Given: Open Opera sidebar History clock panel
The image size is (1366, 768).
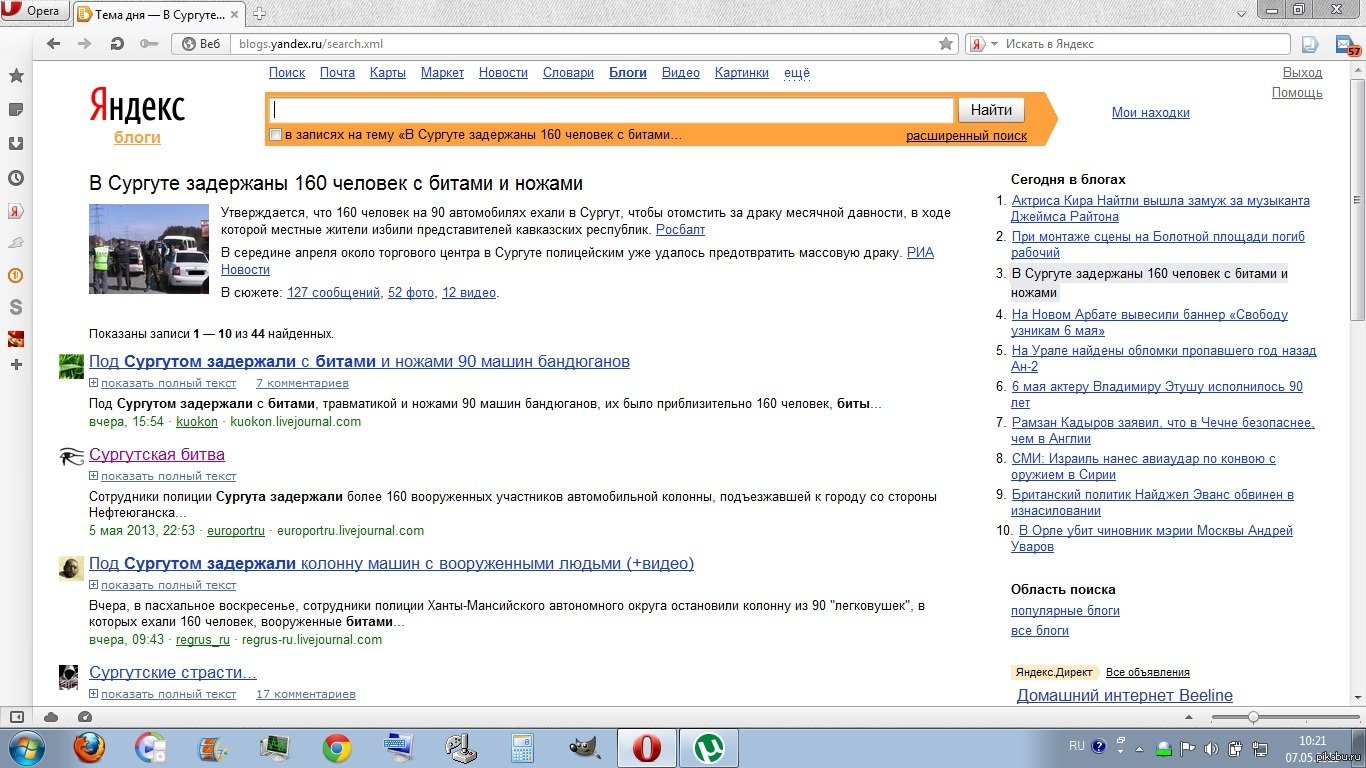Looking at the screenshot, I should (16, 178).
